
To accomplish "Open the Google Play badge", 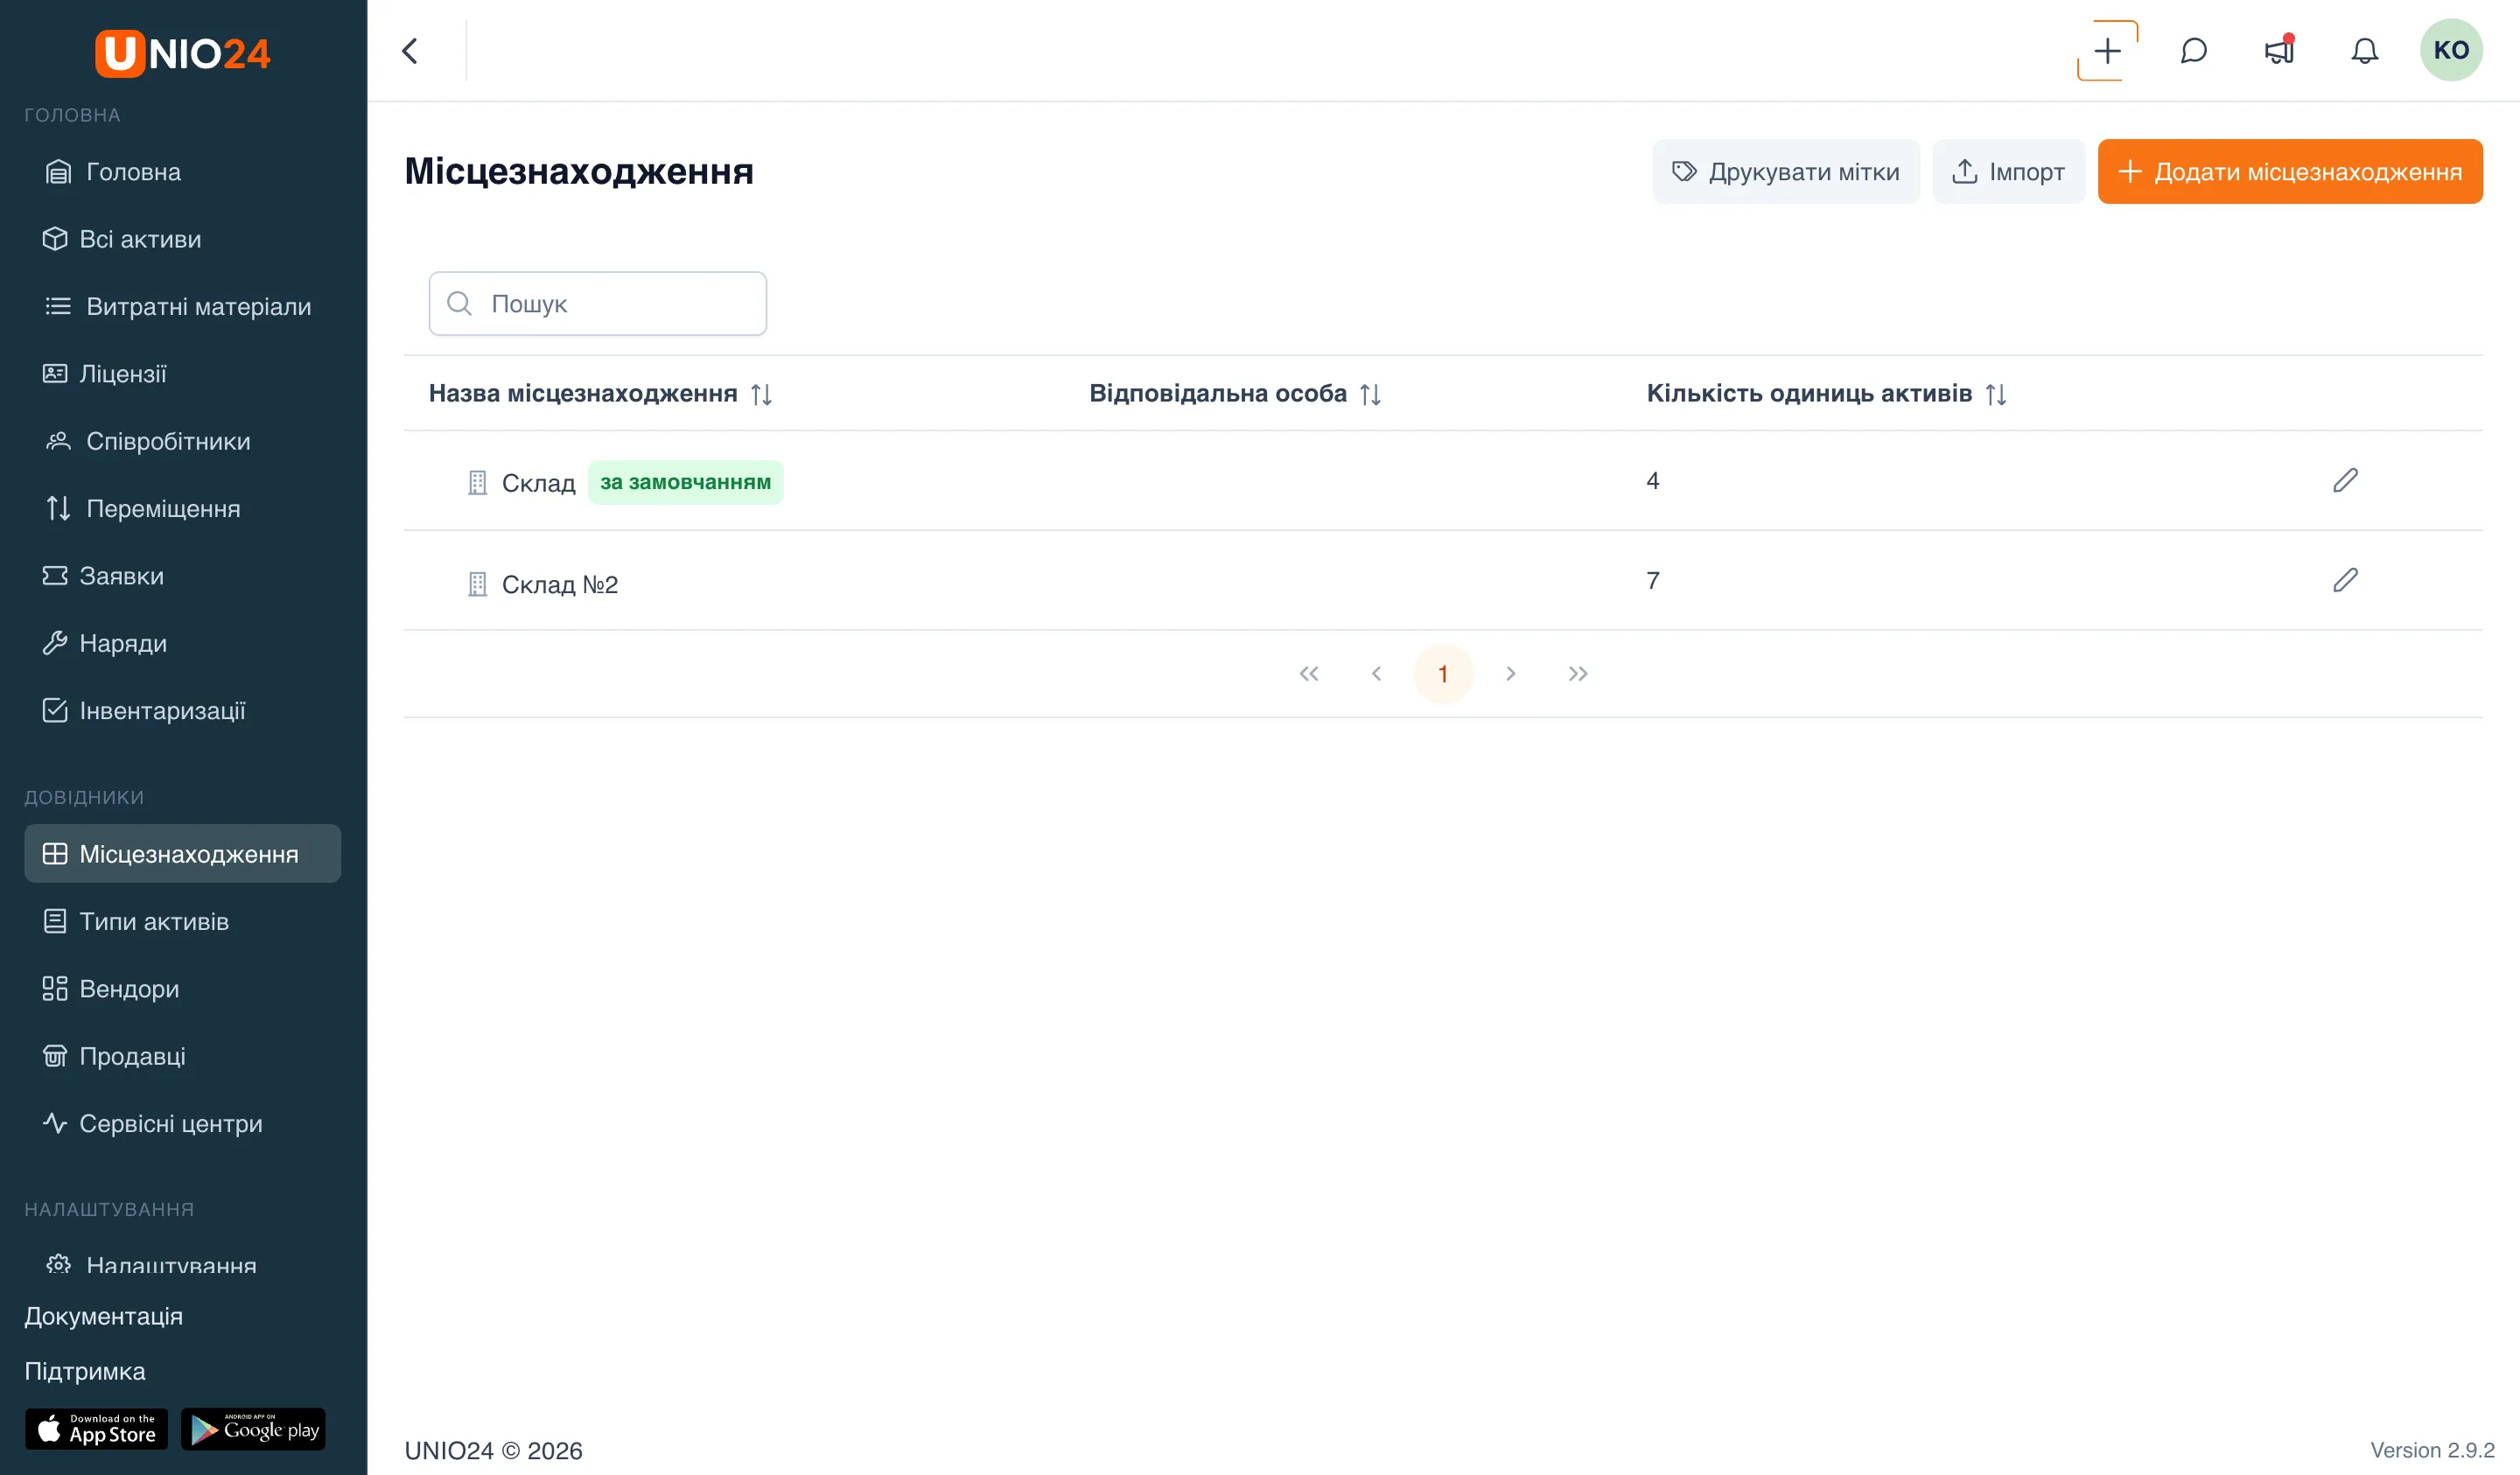I will click(x=253, y=1429).
